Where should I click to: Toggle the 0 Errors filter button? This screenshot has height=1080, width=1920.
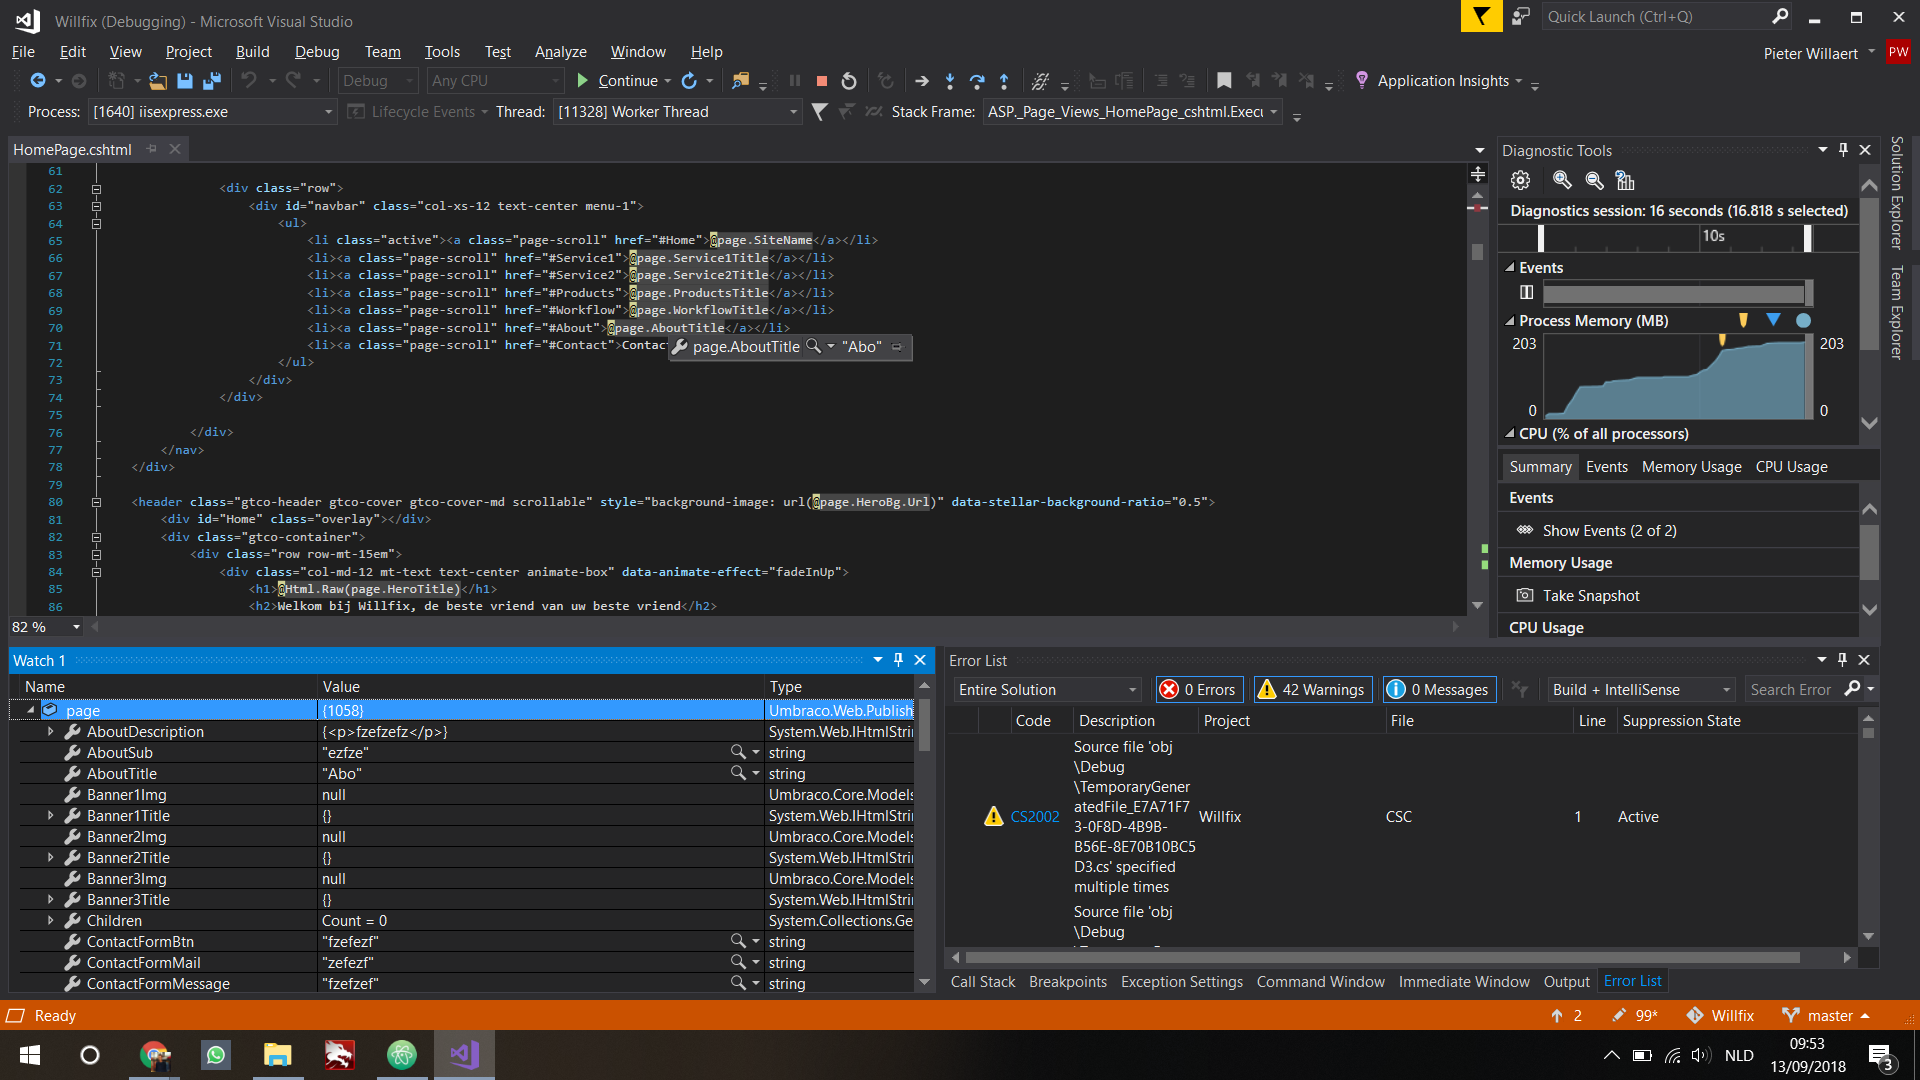(x=1198, y=690)
